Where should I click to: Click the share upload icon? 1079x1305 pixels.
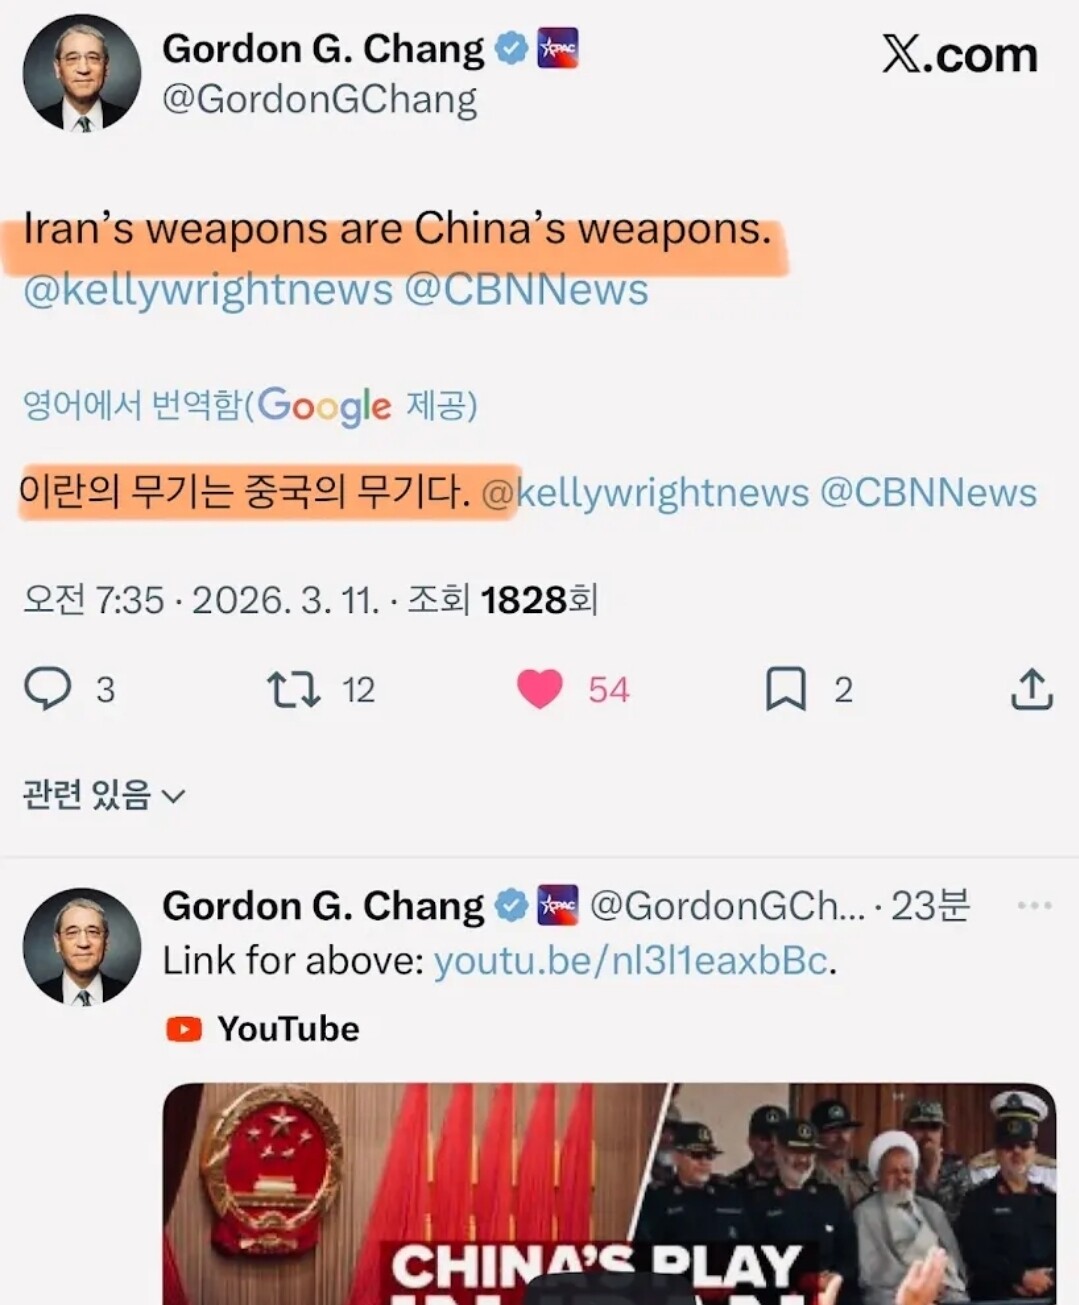point(1031,688)
